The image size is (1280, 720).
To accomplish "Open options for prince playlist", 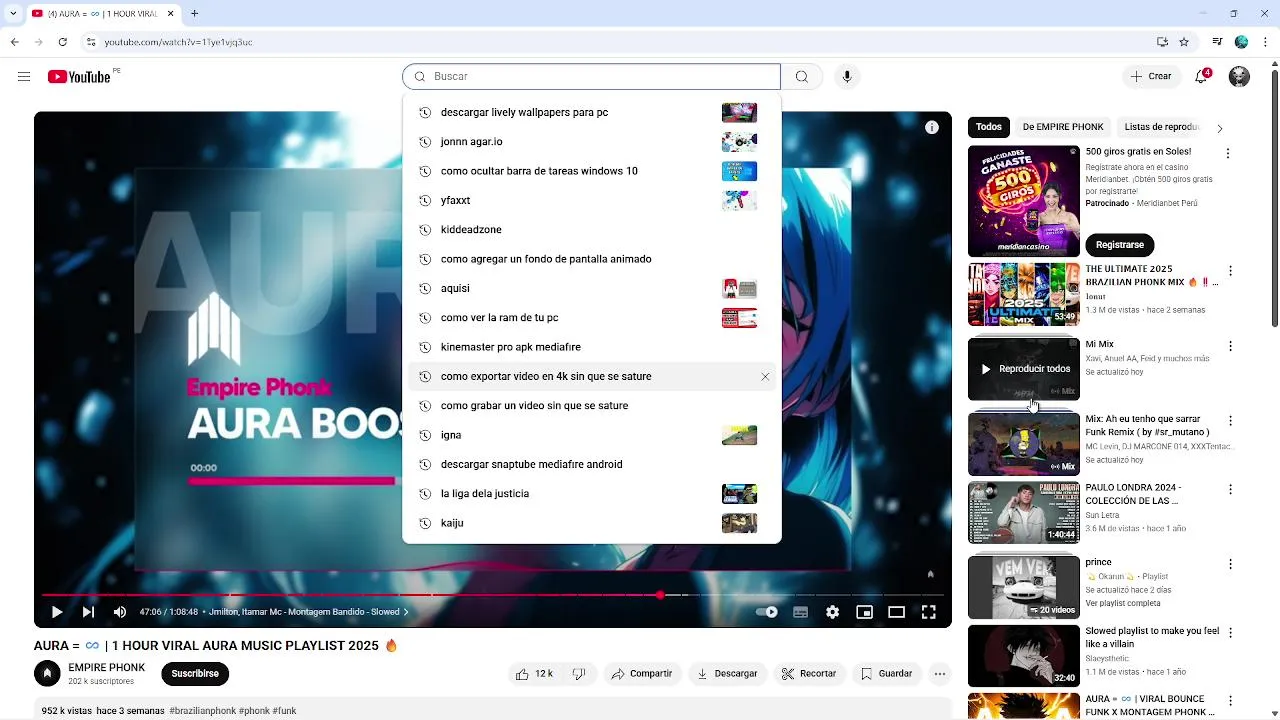I will pyautogui.click(x=1230, y=563).
